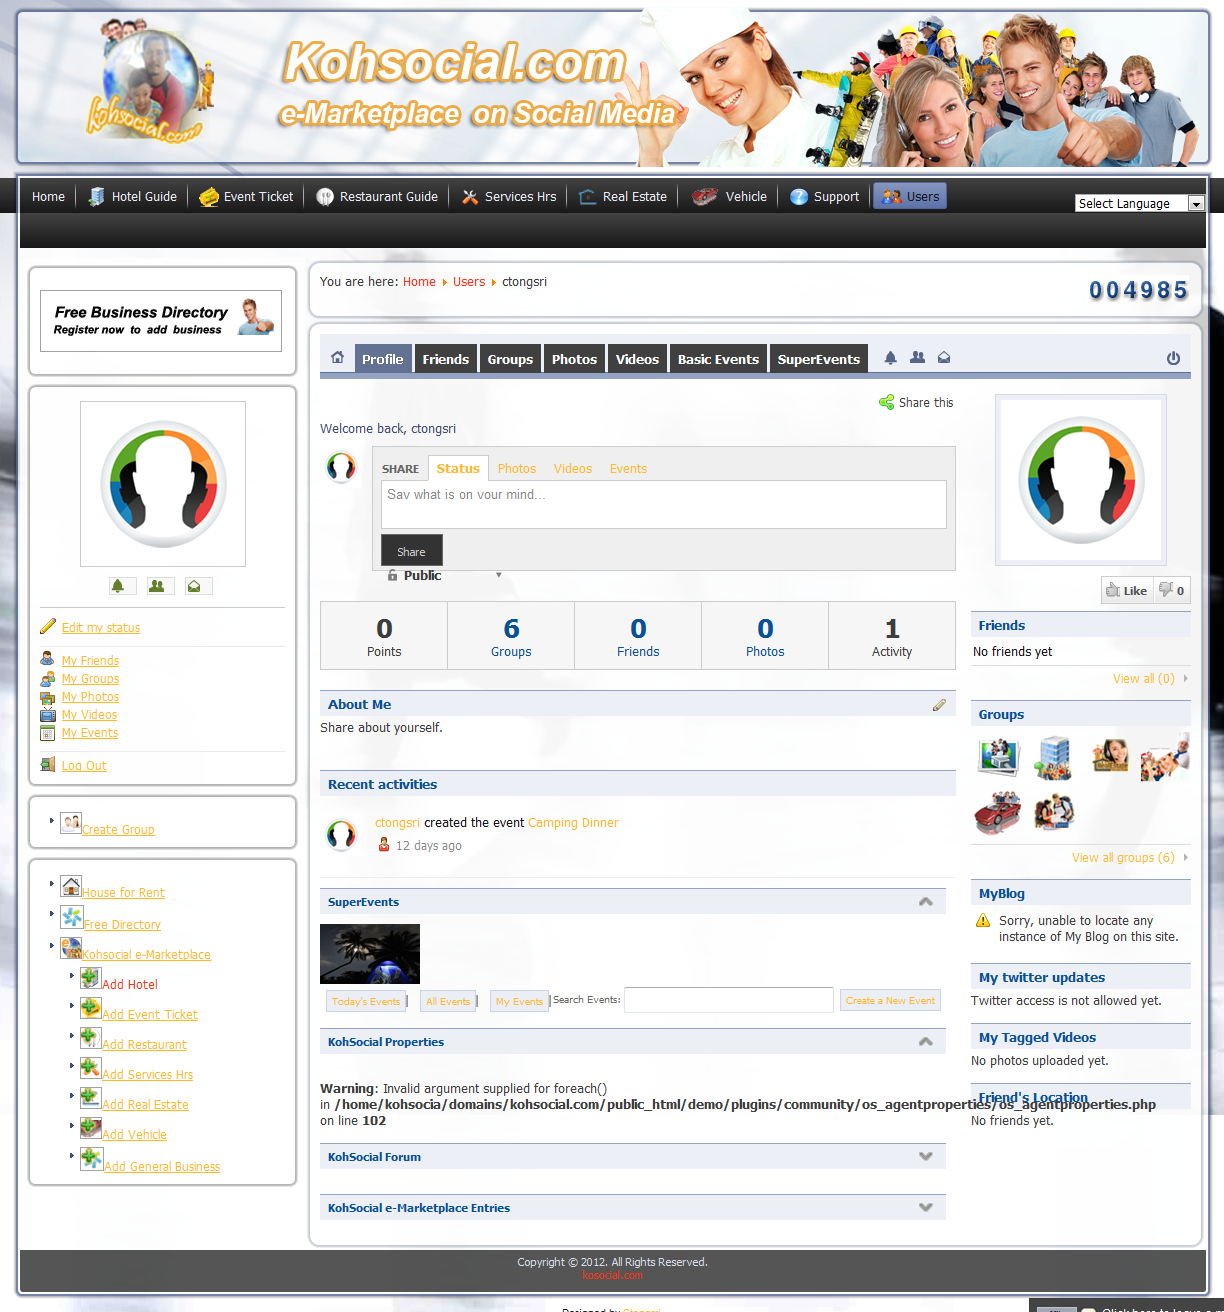
Task: Click the avatar in recent activities
Action: [x=341, y=835]
